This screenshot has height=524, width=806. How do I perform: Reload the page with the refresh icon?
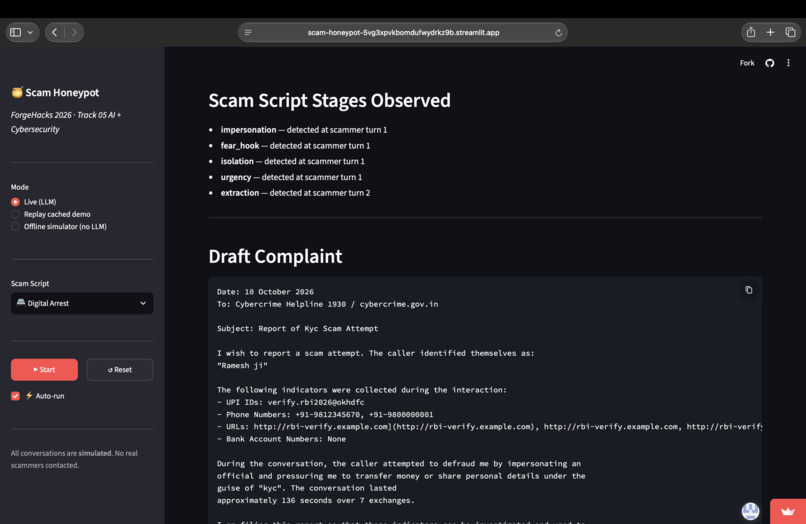558,32
